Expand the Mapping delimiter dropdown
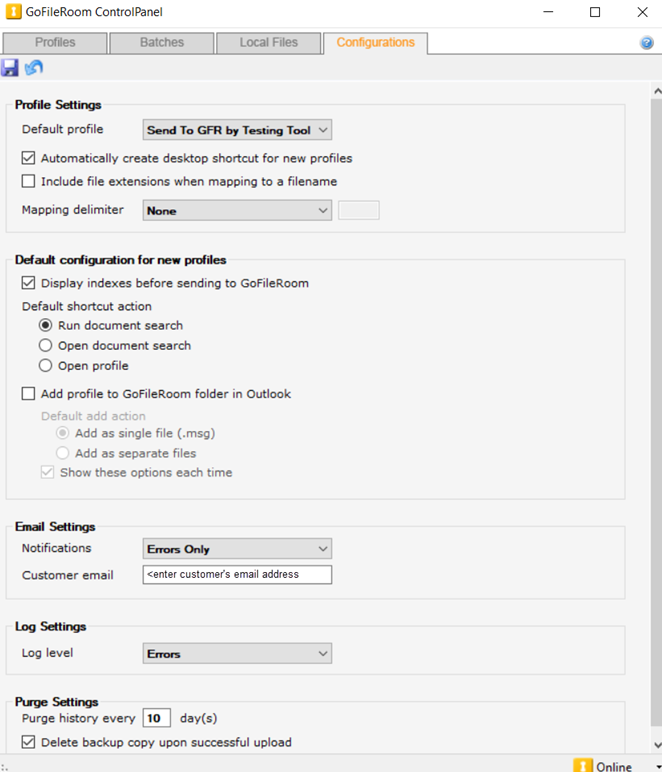The width and height of the screenshot is (662, 772). tap(237, 210)
